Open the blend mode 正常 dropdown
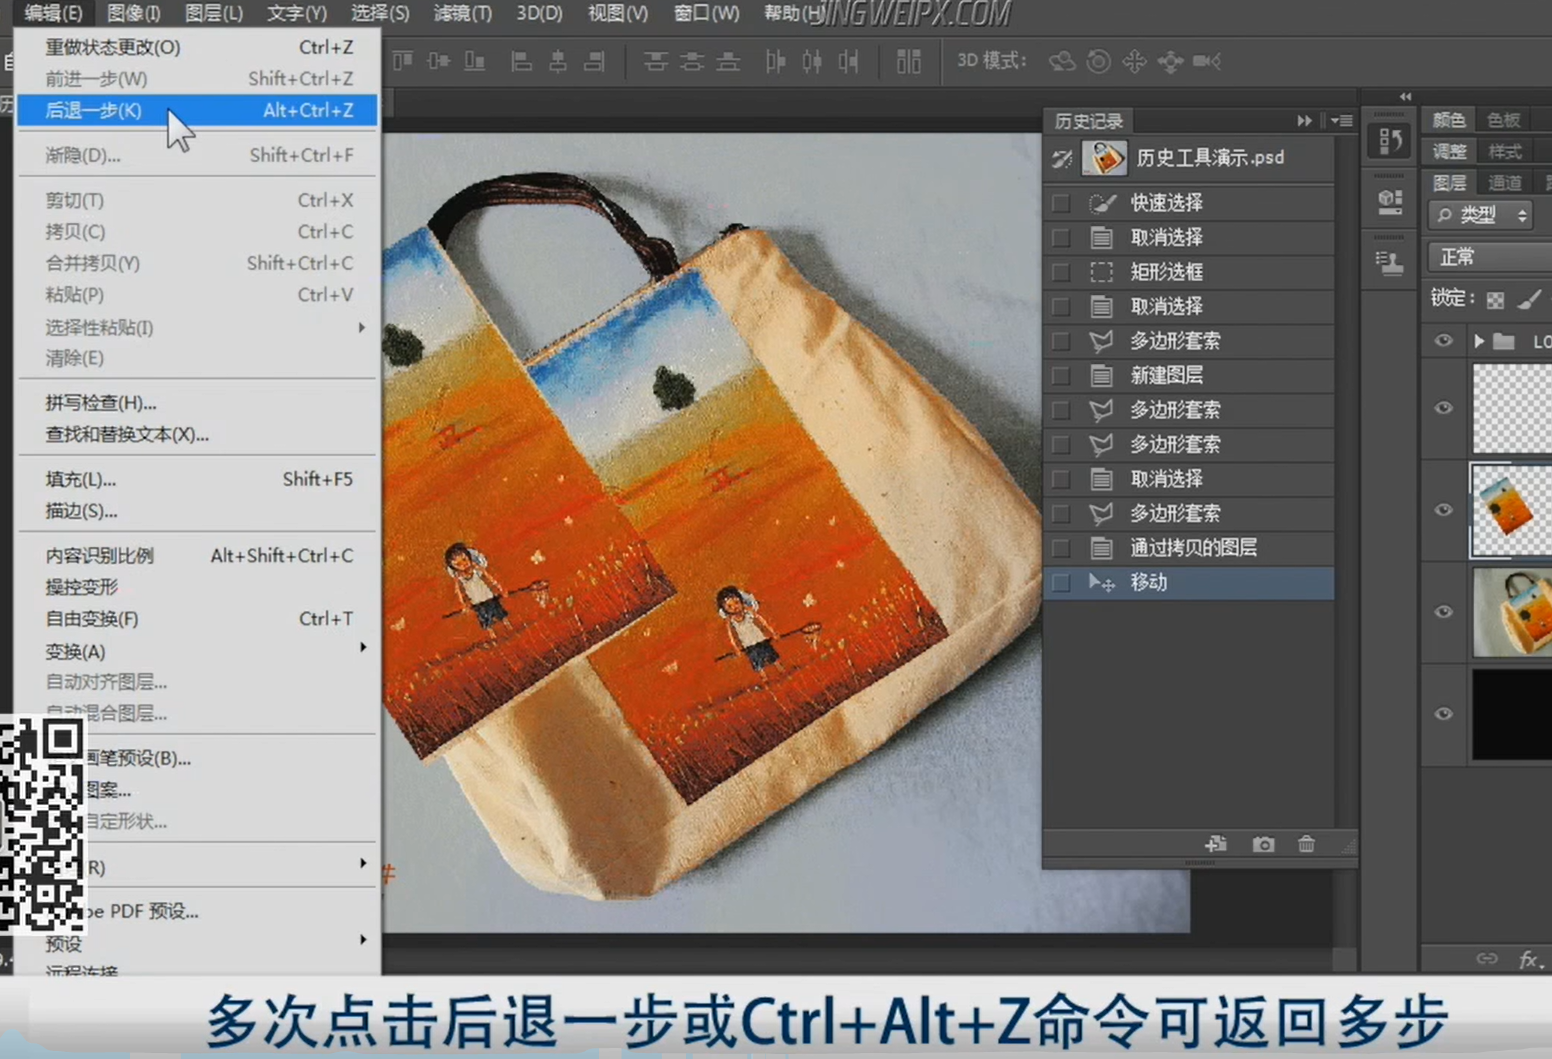 click(x=1490, y=257)
